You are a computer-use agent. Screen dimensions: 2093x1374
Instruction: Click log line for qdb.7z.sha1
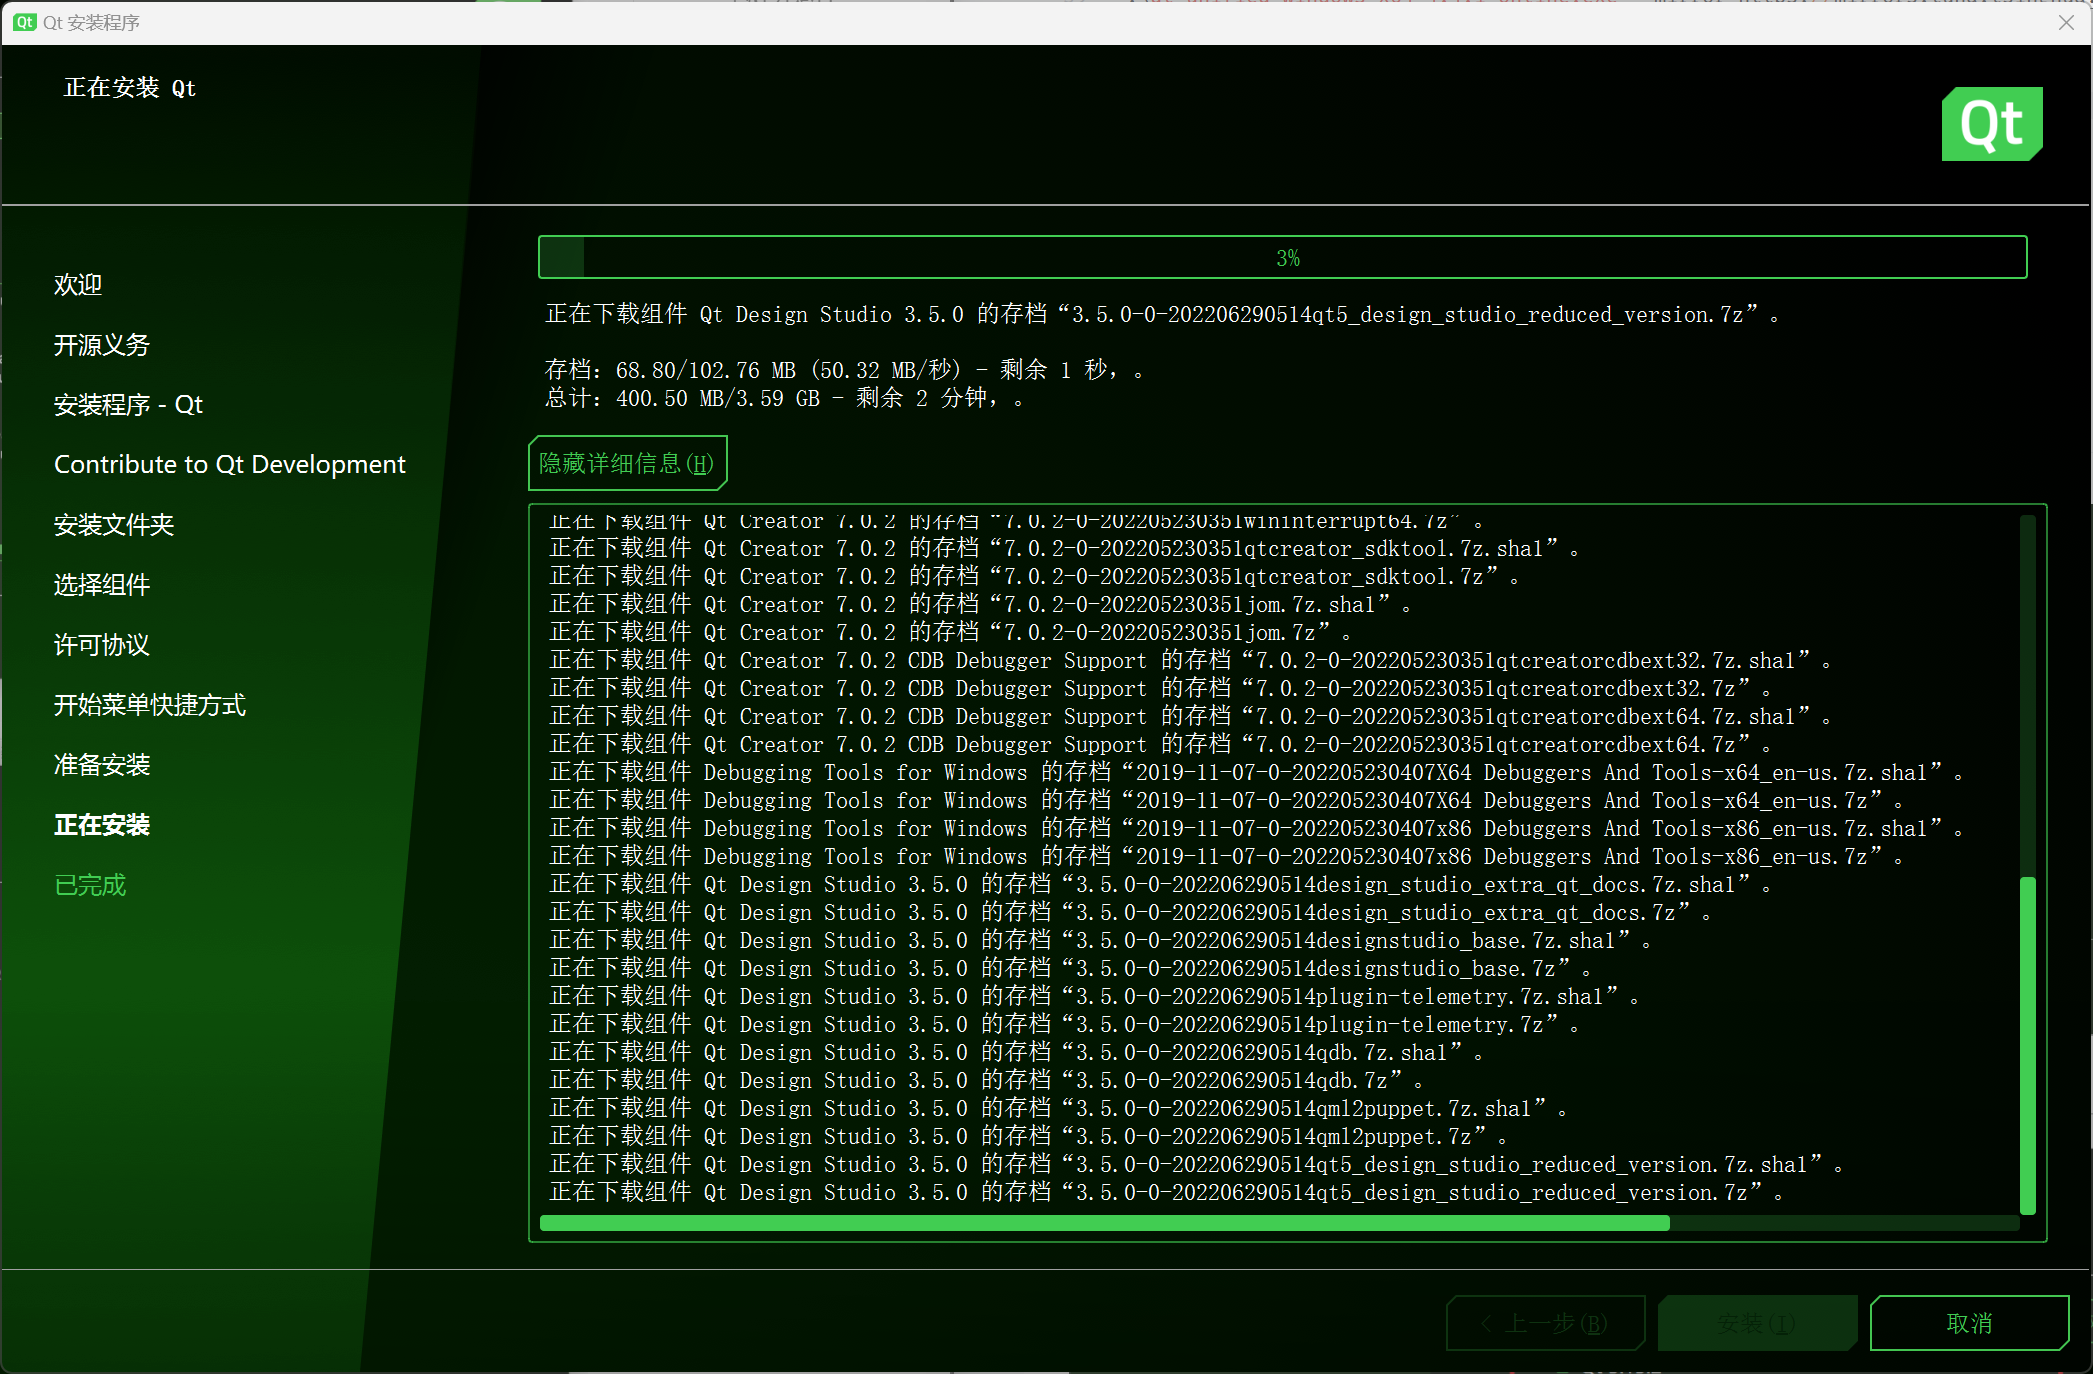pyautogui.click(x=1016, y=1052)
